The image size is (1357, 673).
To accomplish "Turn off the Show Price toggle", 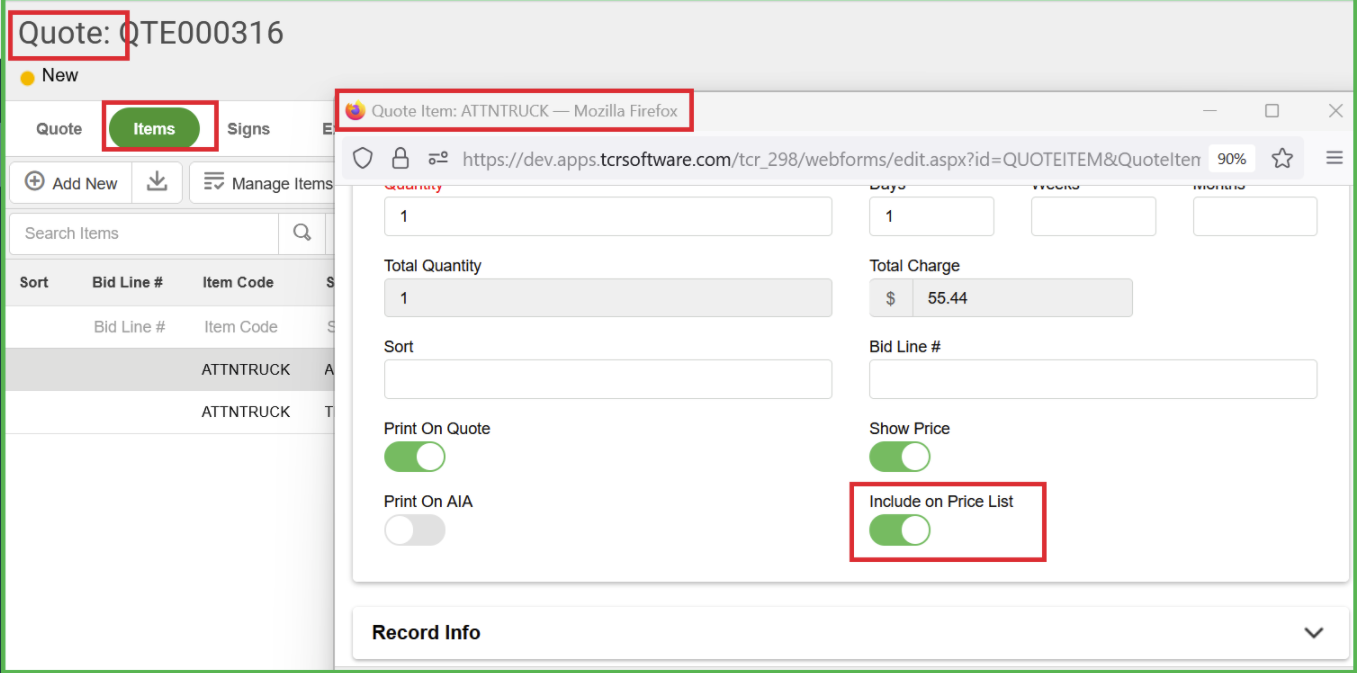I will click(899, 457).
